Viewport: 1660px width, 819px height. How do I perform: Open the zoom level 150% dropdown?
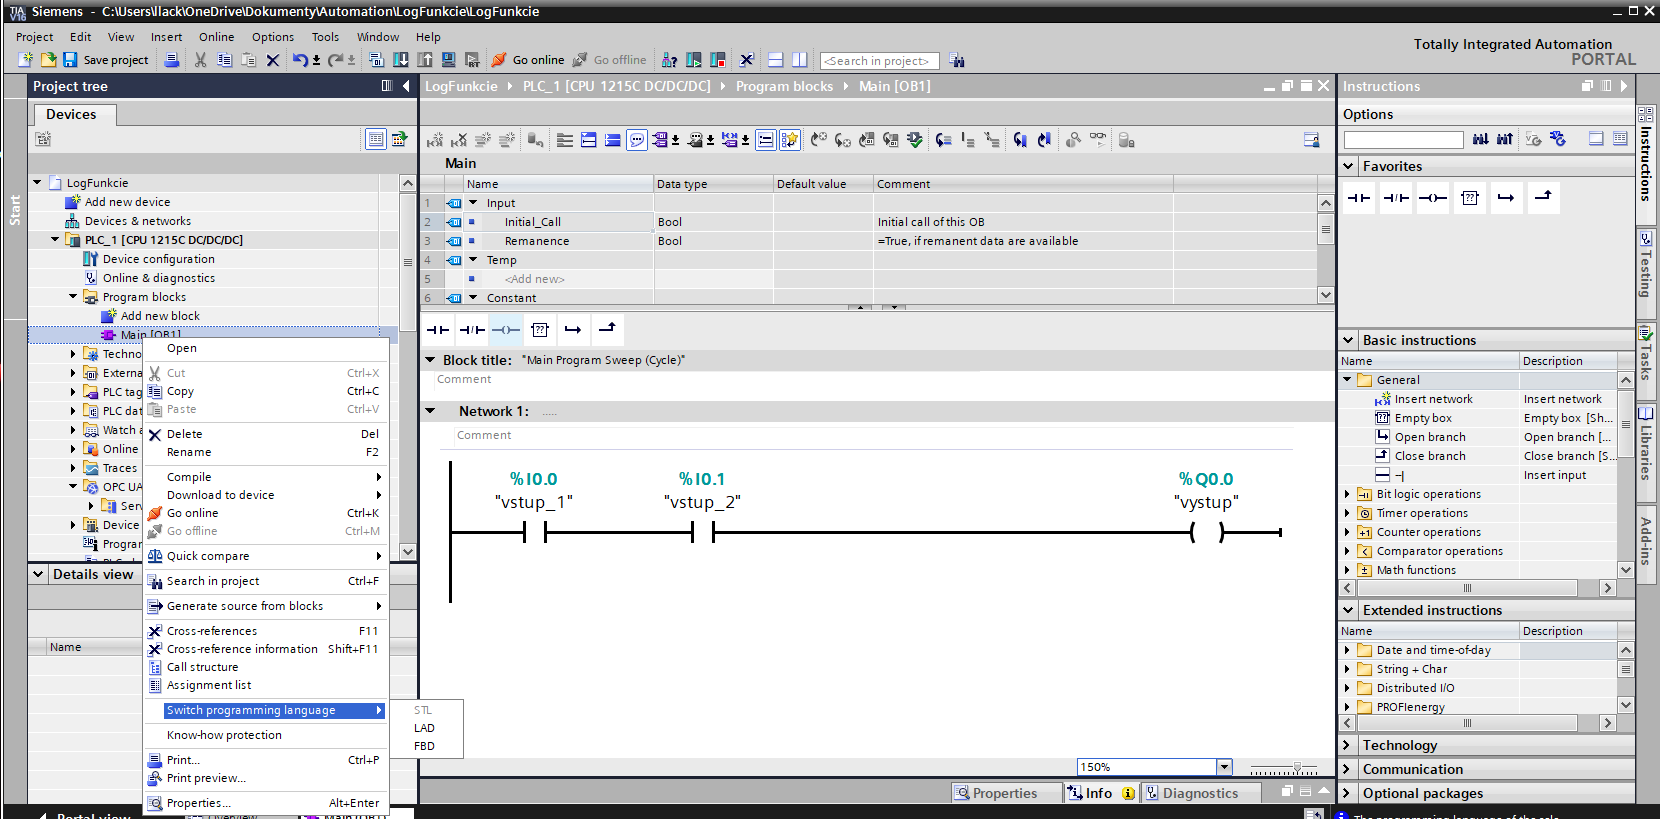pyautogui.click(x=1224, y=767)
